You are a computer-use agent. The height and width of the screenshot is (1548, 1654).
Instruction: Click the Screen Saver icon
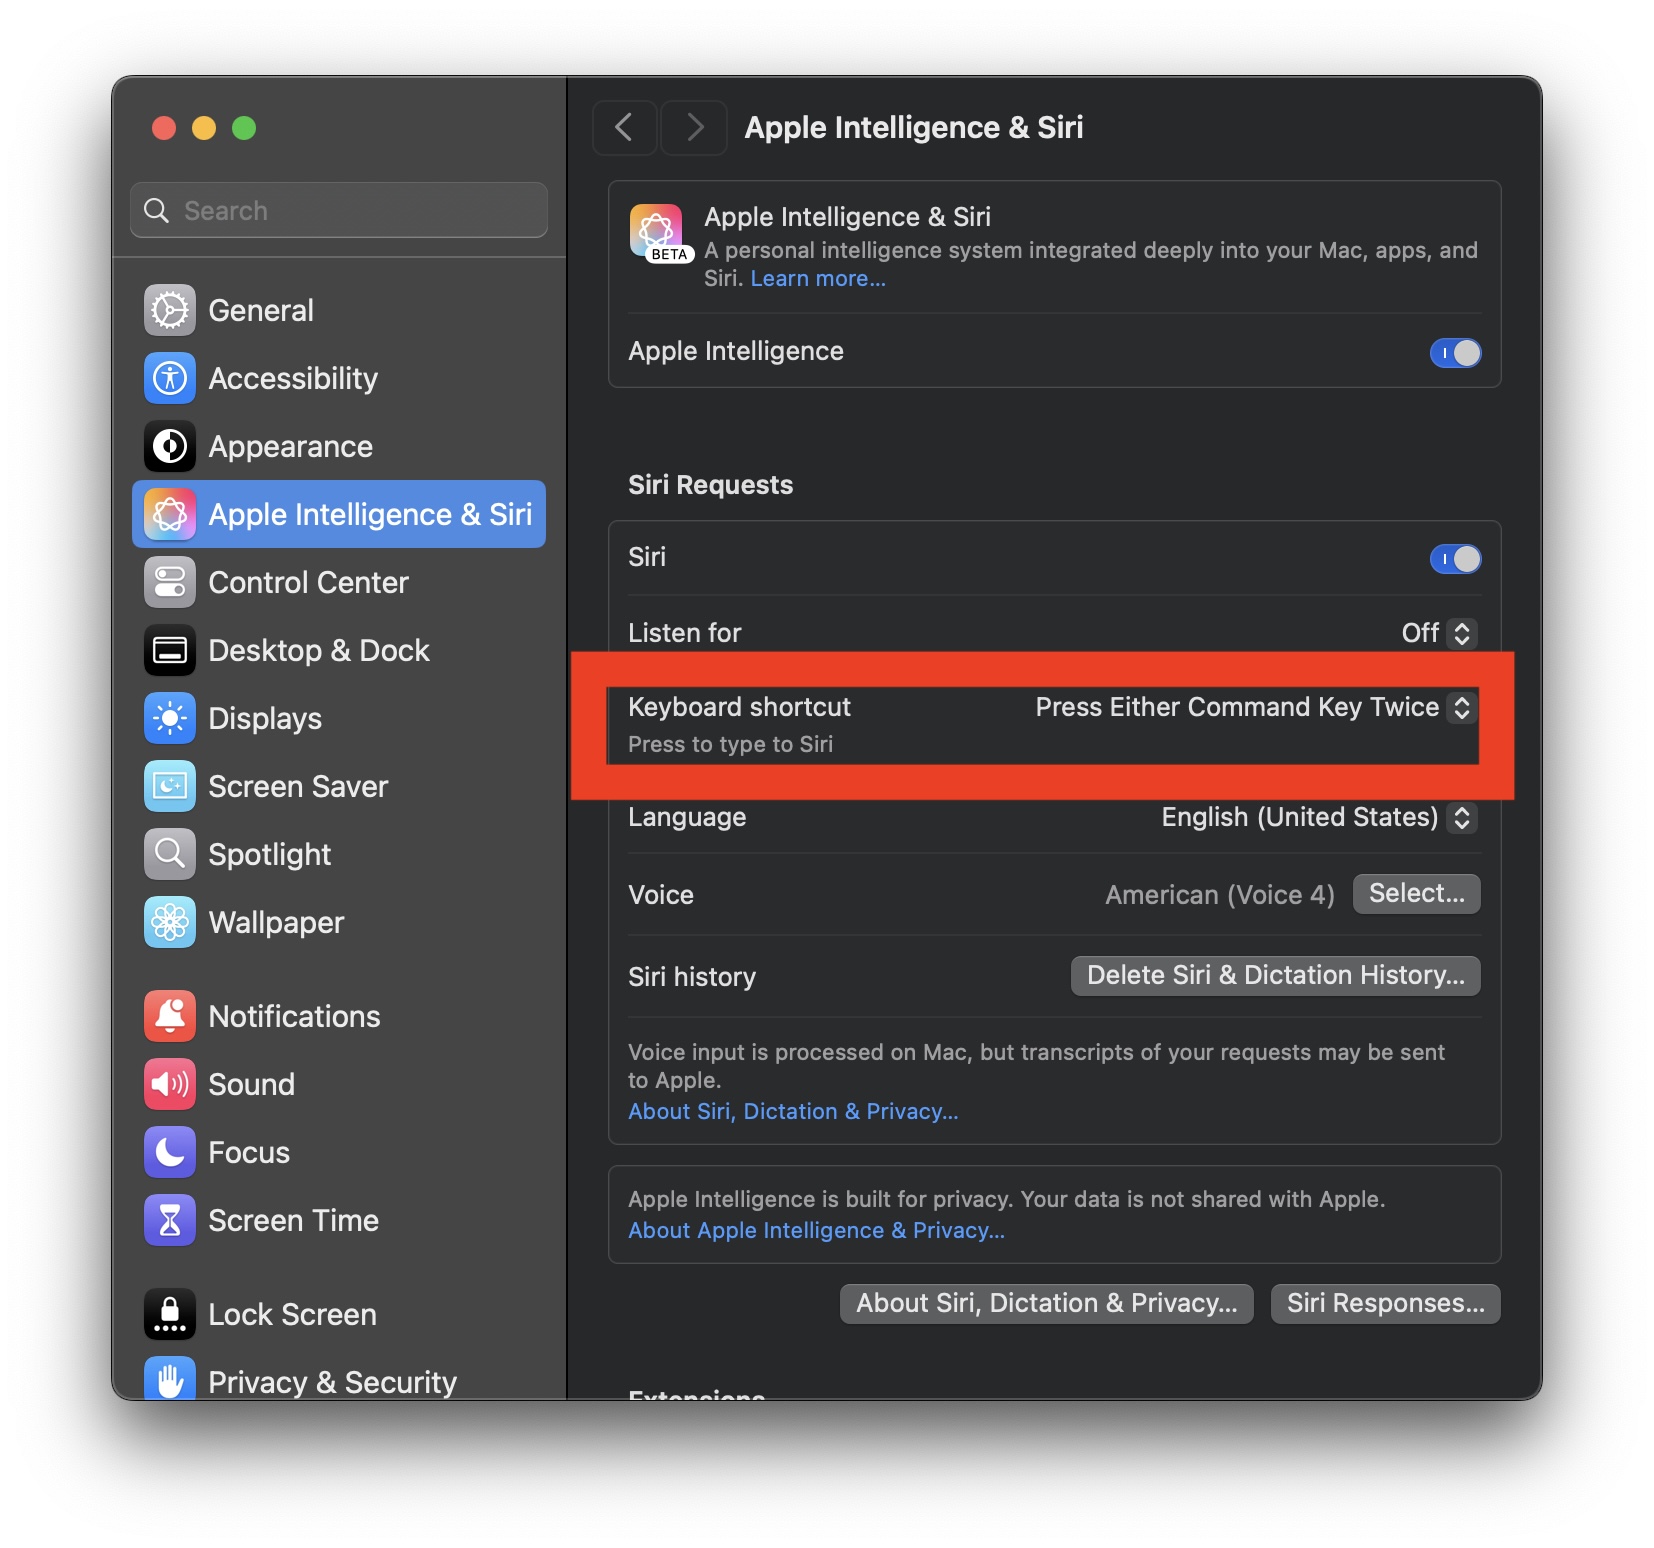click(170, 786)
